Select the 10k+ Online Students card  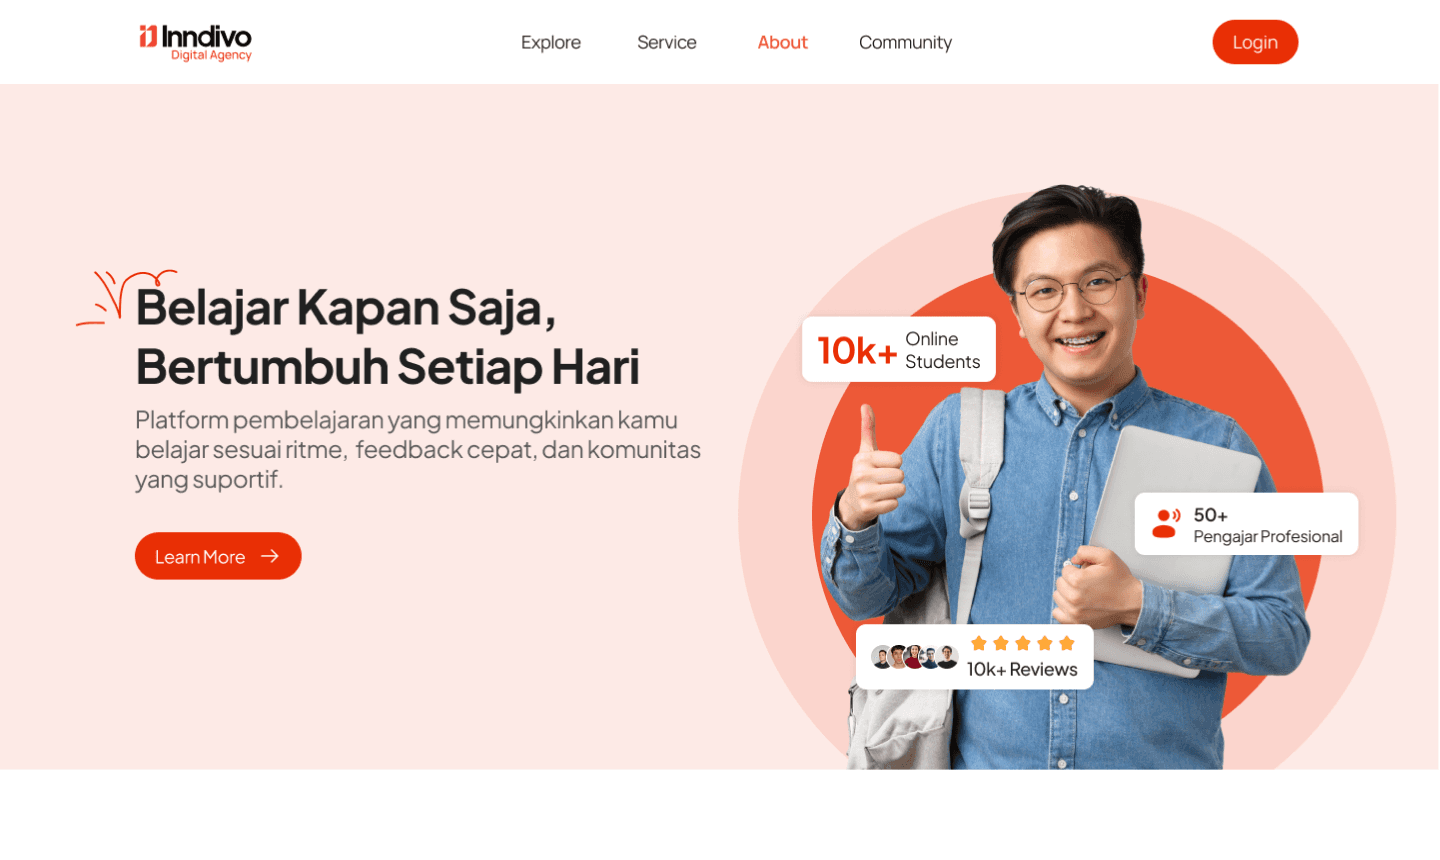pos(899,349)
